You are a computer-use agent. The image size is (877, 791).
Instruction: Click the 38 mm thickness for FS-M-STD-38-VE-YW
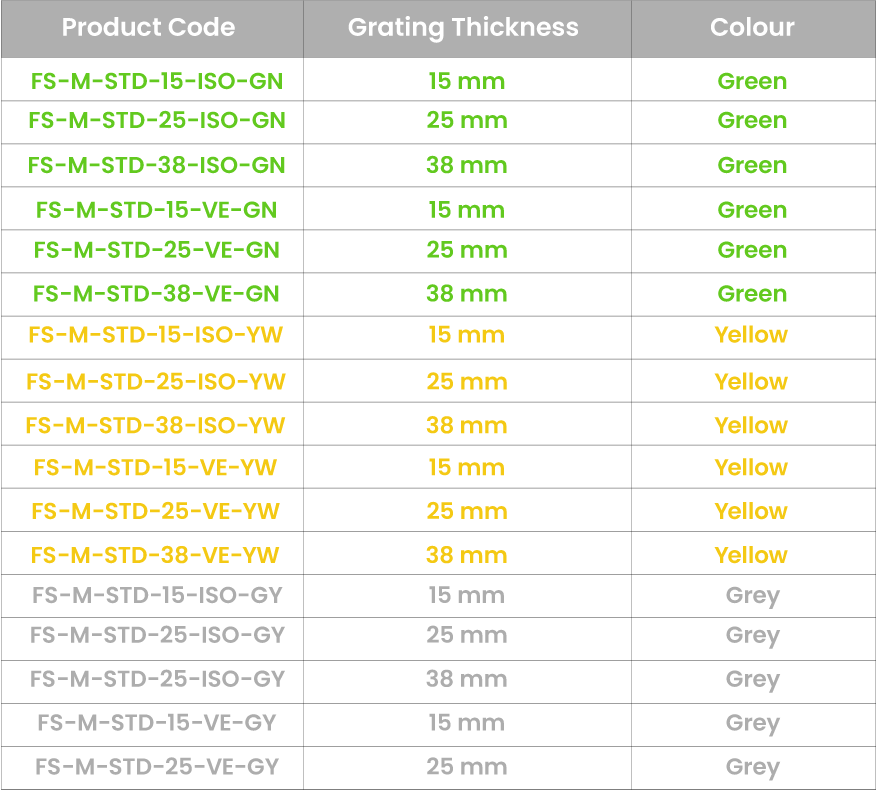467,555
